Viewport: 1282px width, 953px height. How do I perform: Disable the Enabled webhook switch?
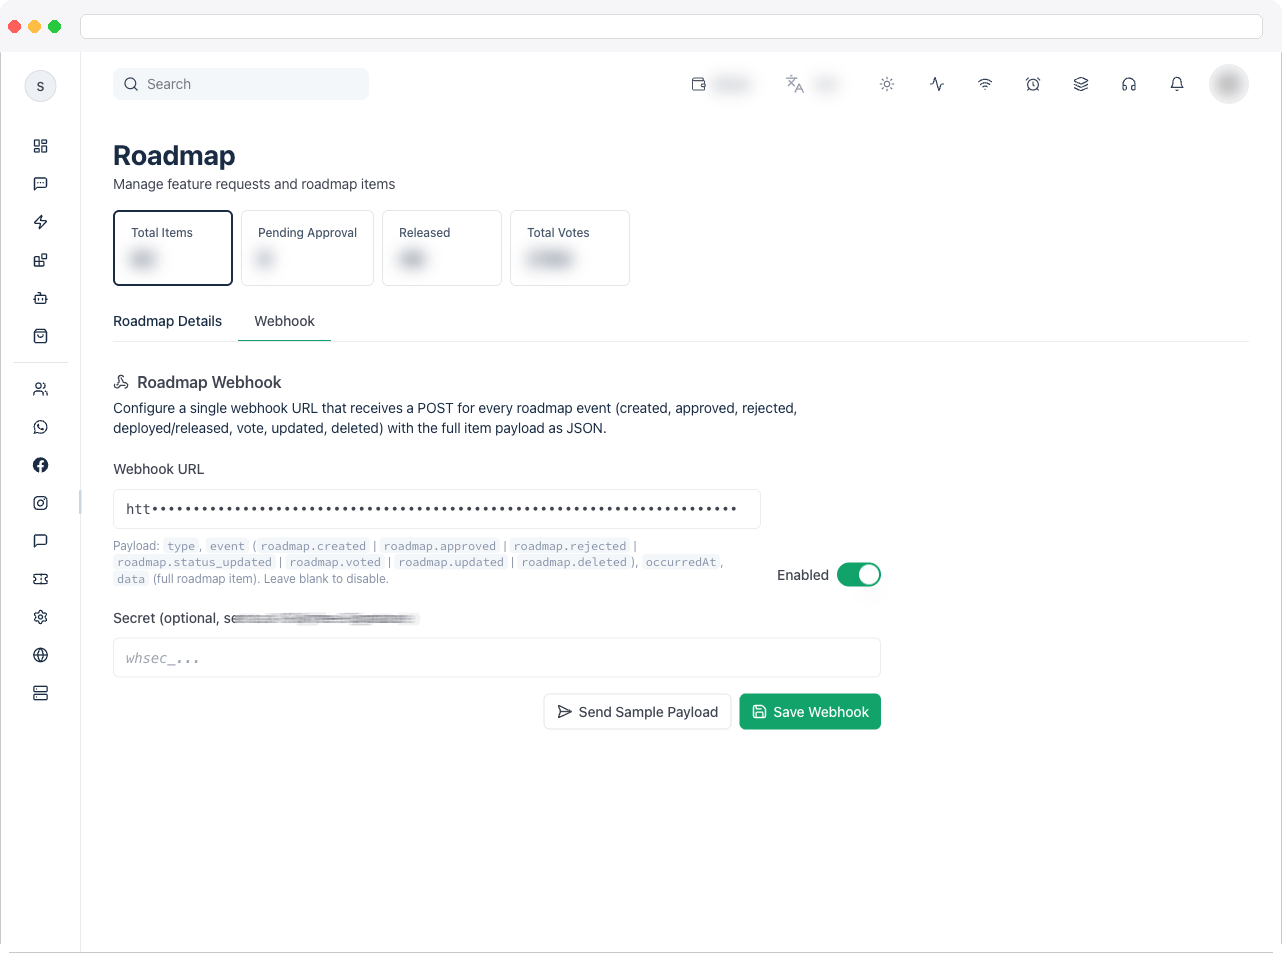tap(859, 575)
